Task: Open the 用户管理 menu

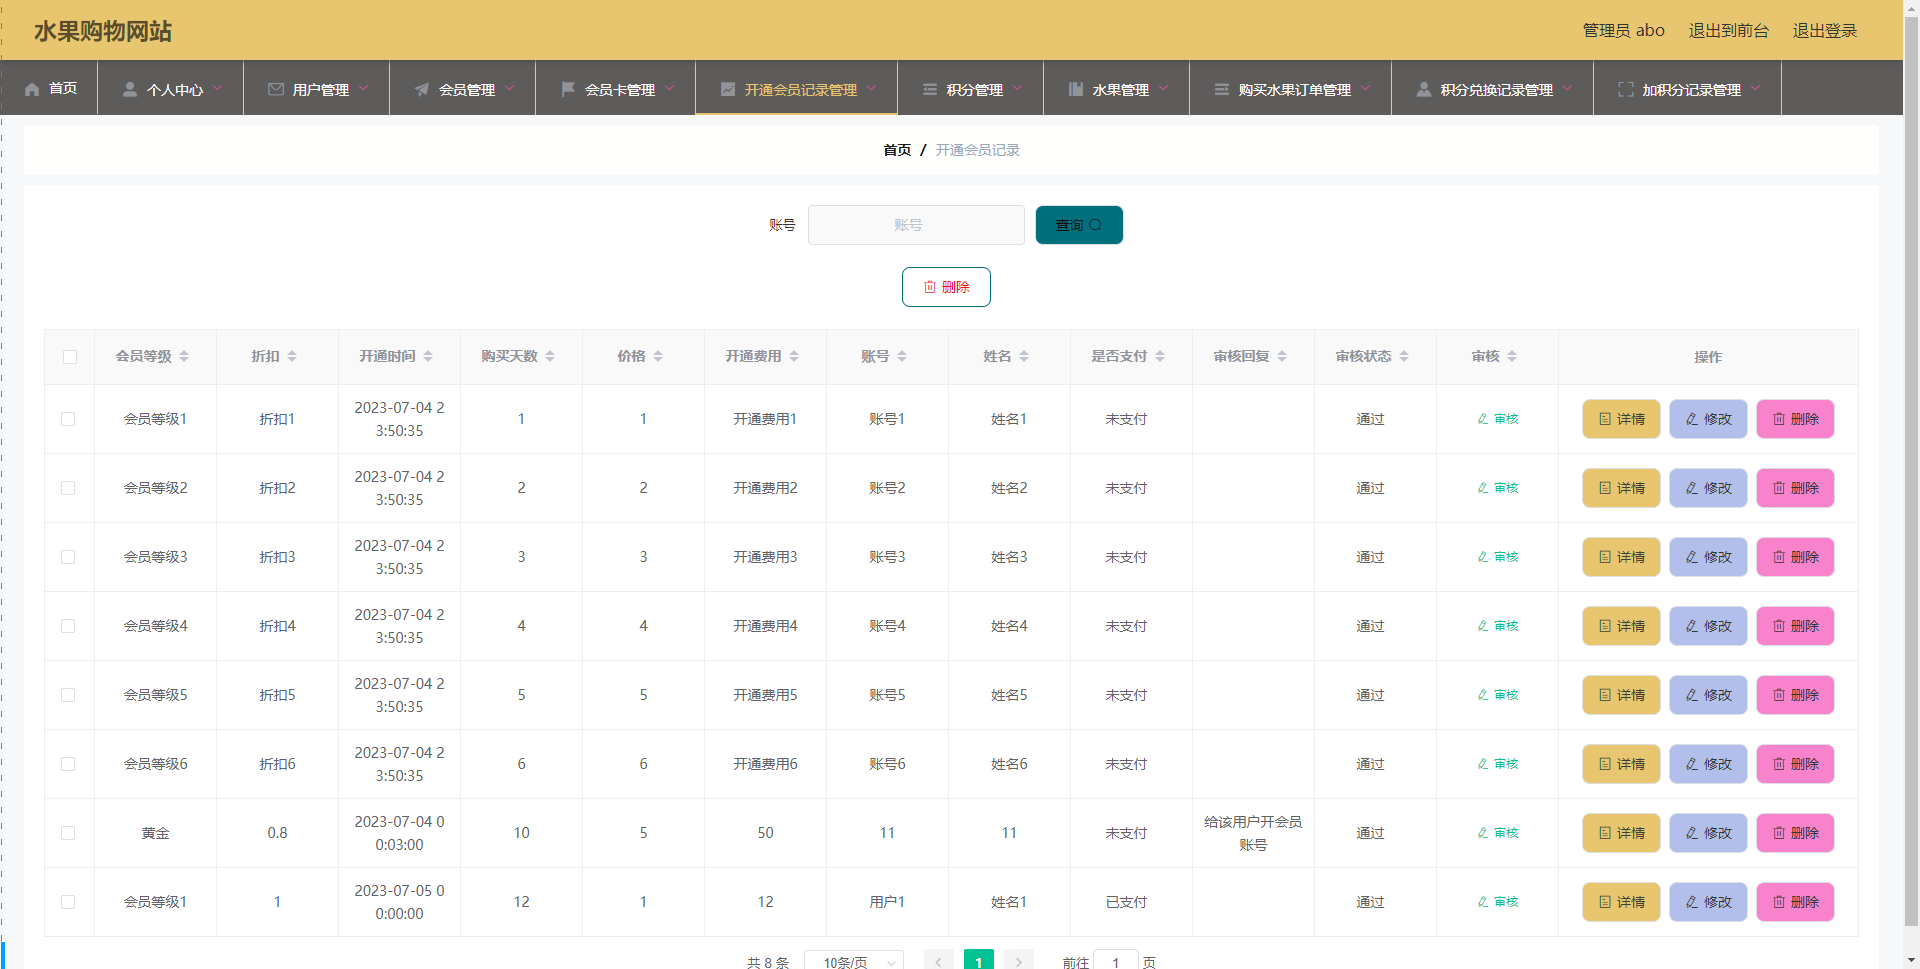Action: pyautogui.click(x=316, y=88)
